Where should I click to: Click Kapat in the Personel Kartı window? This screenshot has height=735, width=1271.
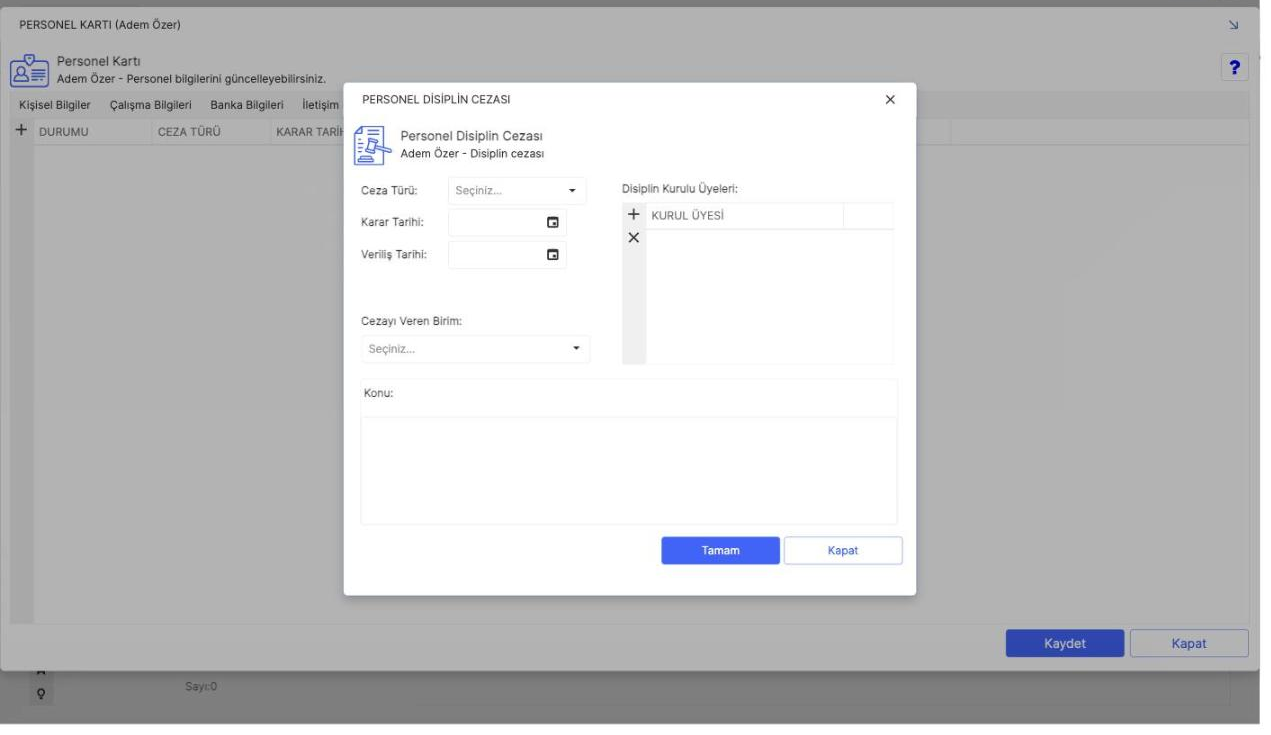pyautogui.click(x=1189, y=643)
